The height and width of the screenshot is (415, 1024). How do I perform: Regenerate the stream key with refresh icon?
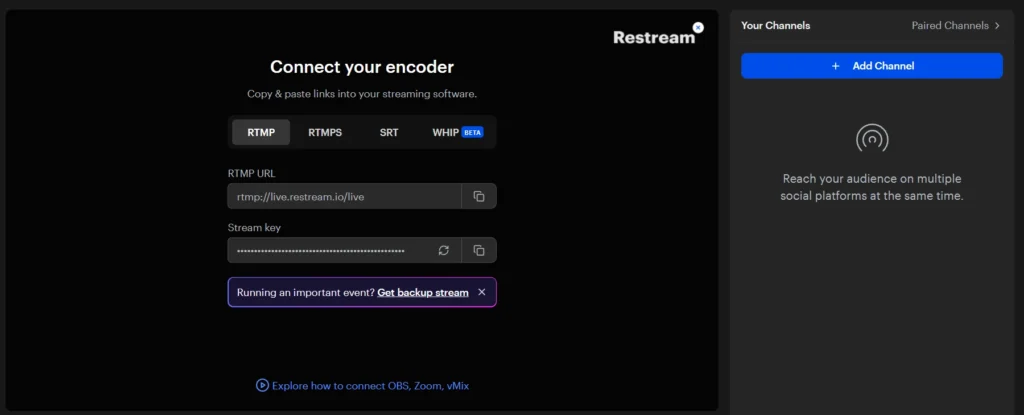(444, 250)
